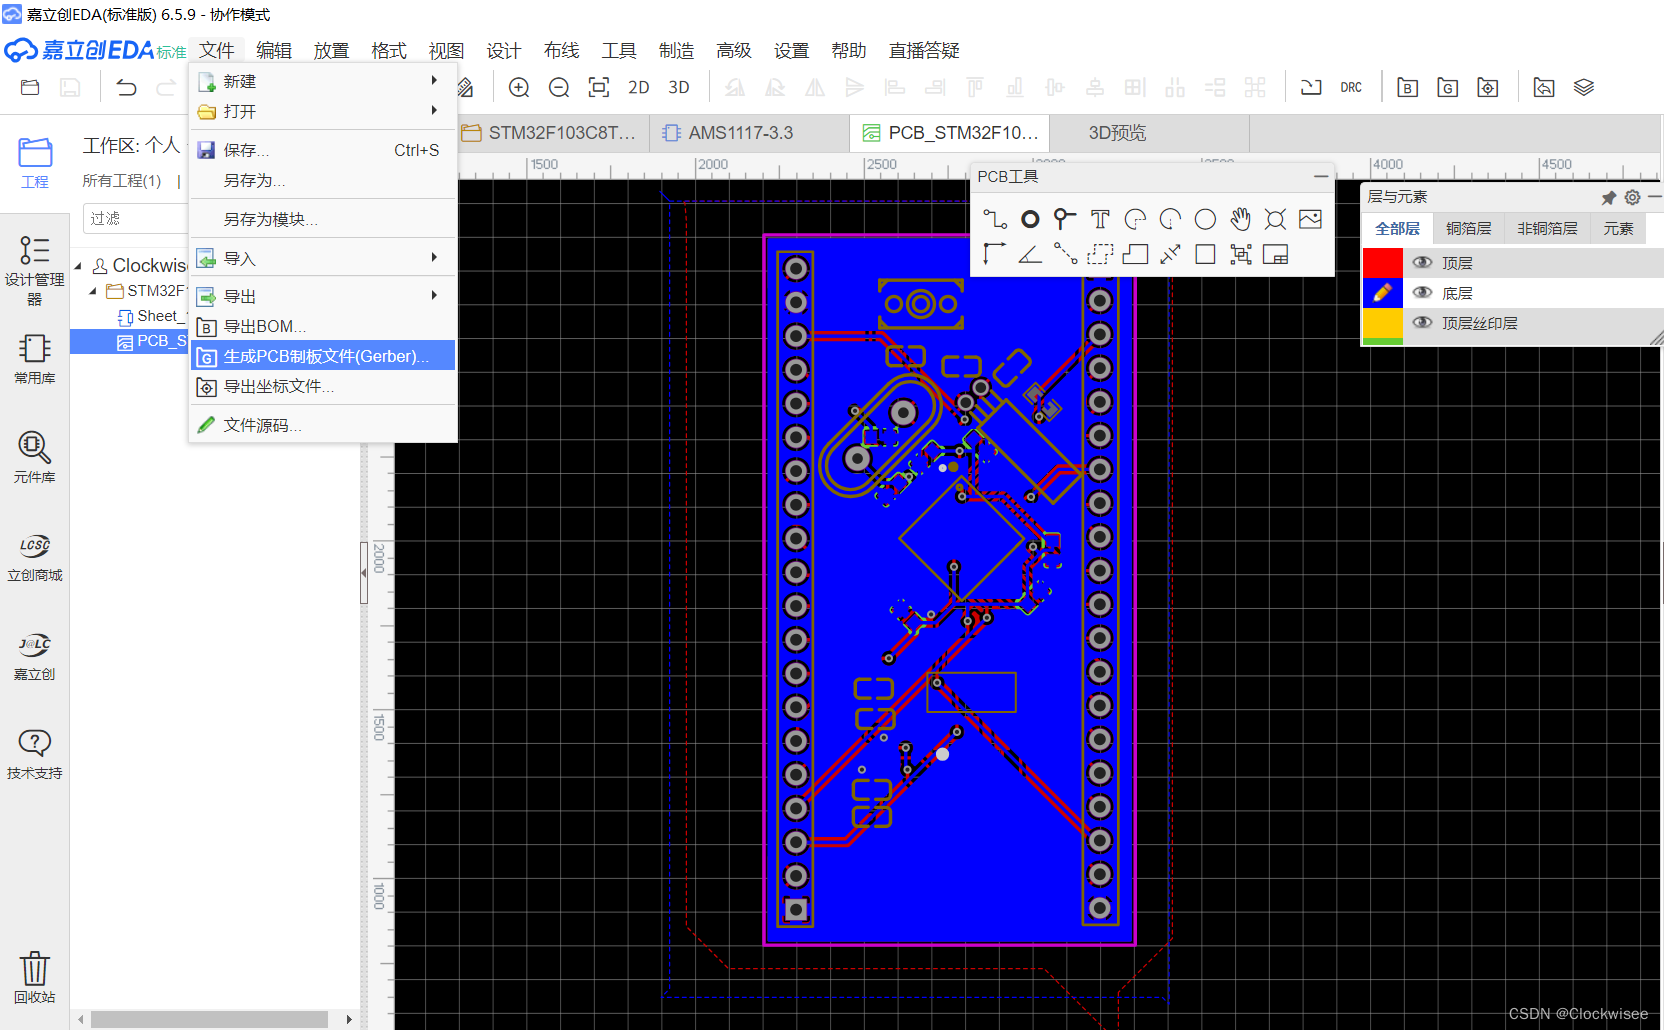Expand the 新建 submenu arrow
Viewport: 1664px width, 1030px height.
(434, 80)
